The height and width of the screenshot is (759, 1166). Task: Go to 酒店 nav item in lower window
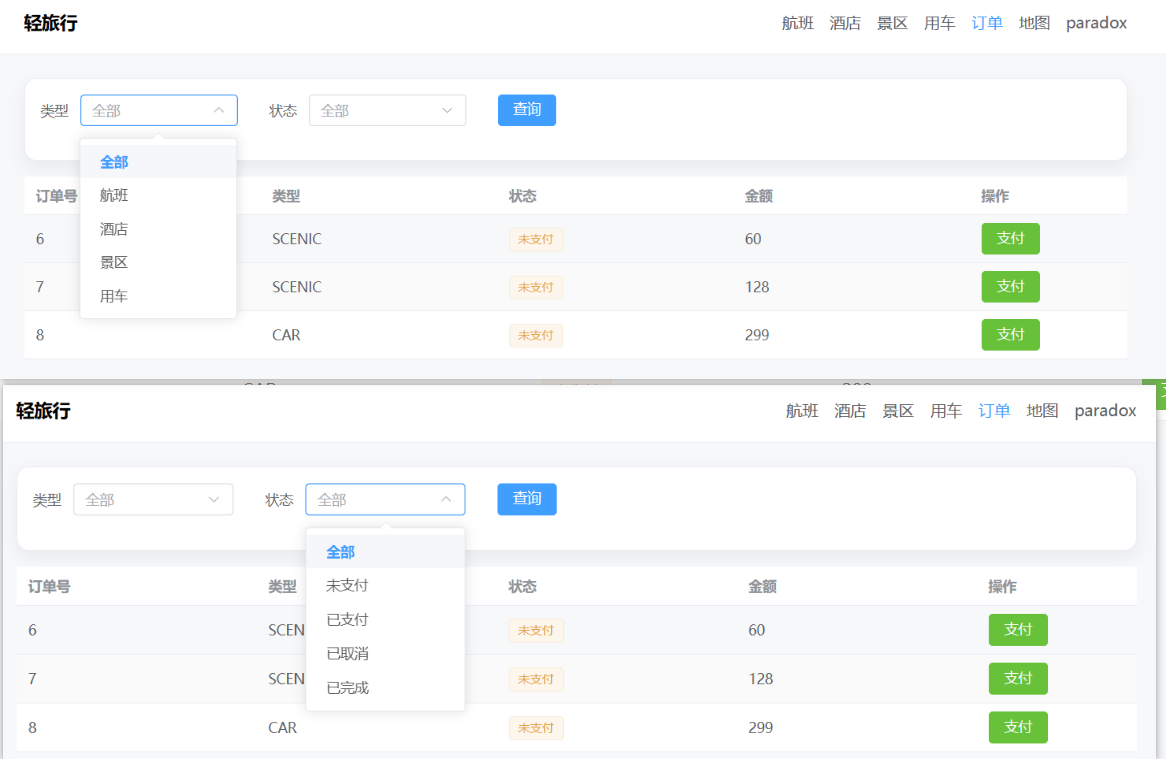(x=850, y=411)
